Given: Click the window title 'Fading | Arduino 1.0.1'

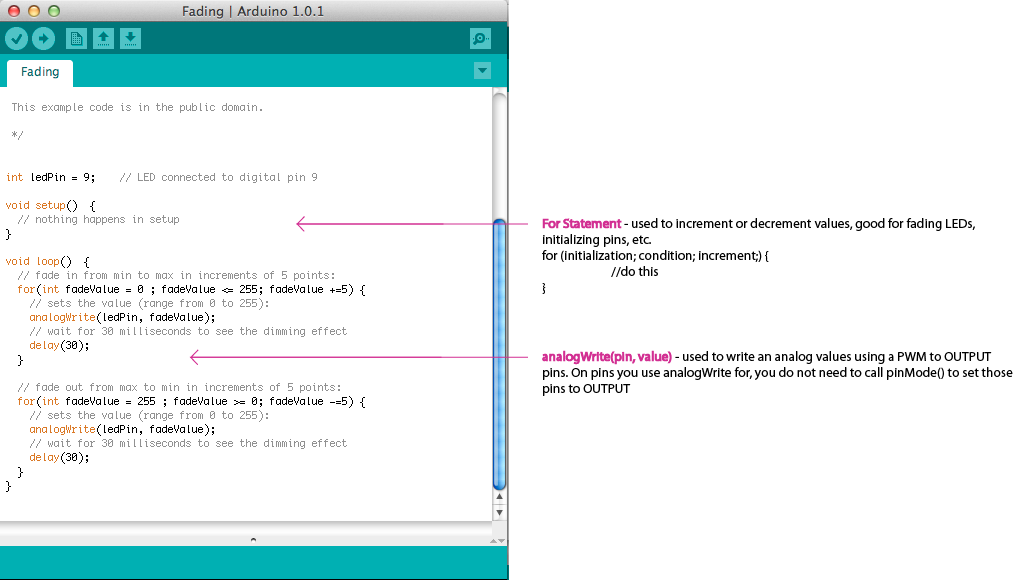Looking at the screenshot, I should [x=253, y=12].
